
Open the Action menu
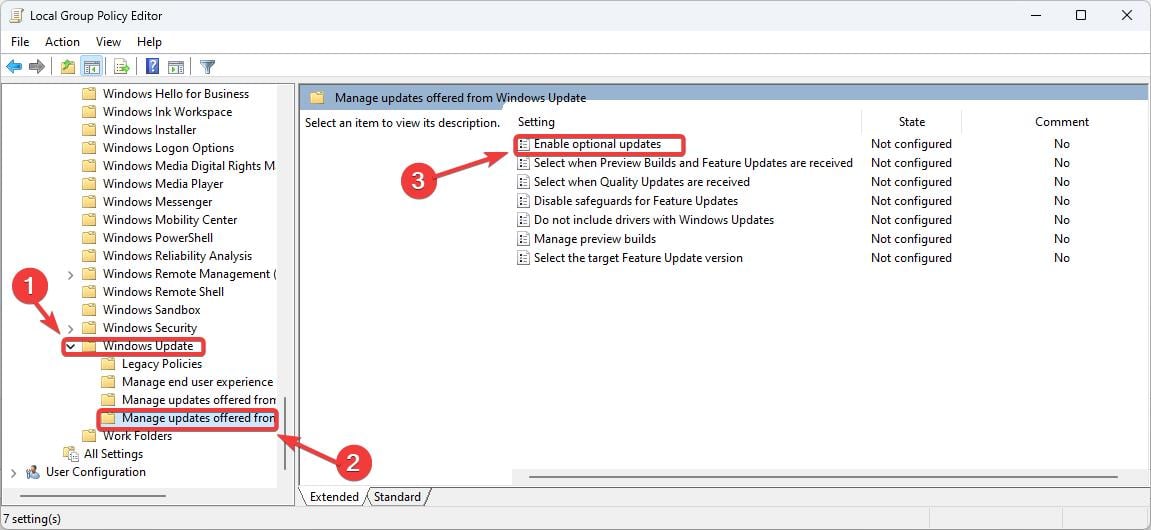click(62, 42)
